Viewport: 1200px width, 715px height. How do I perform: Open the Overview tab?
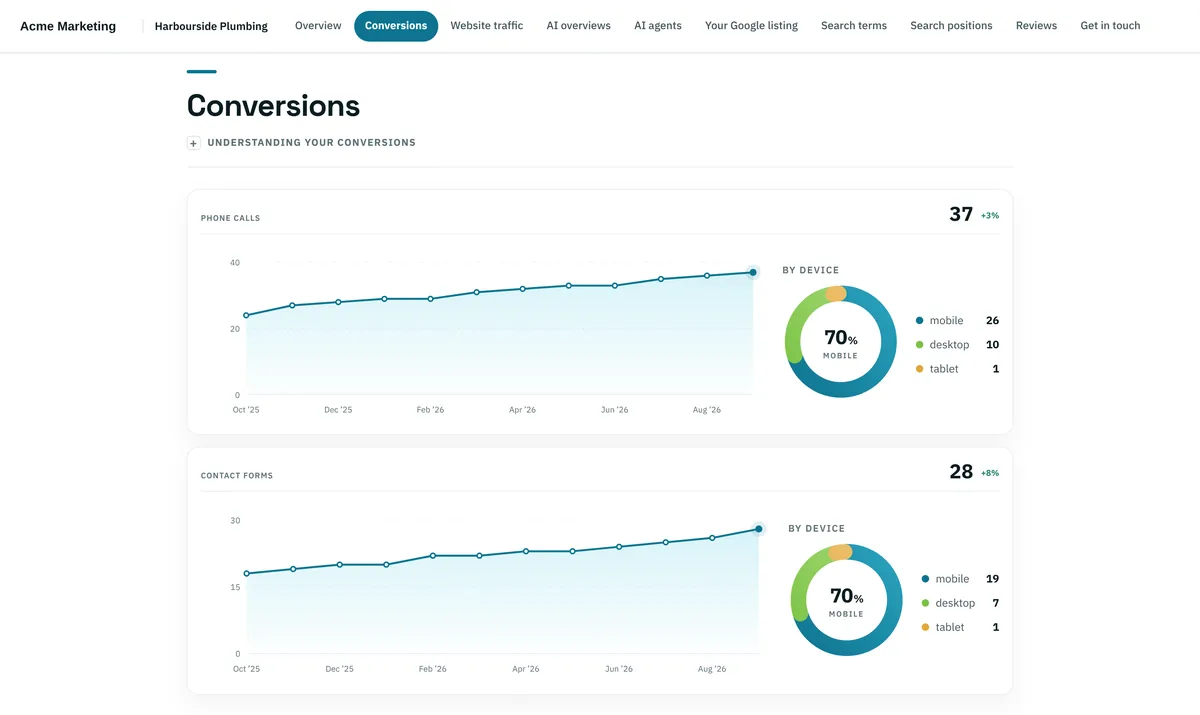point(318,26)
